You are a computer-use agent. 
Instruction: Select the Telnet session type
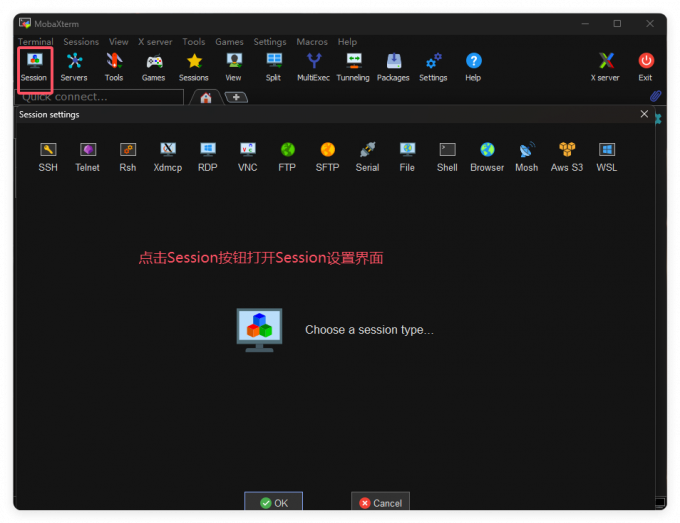[x=88, y=157]
